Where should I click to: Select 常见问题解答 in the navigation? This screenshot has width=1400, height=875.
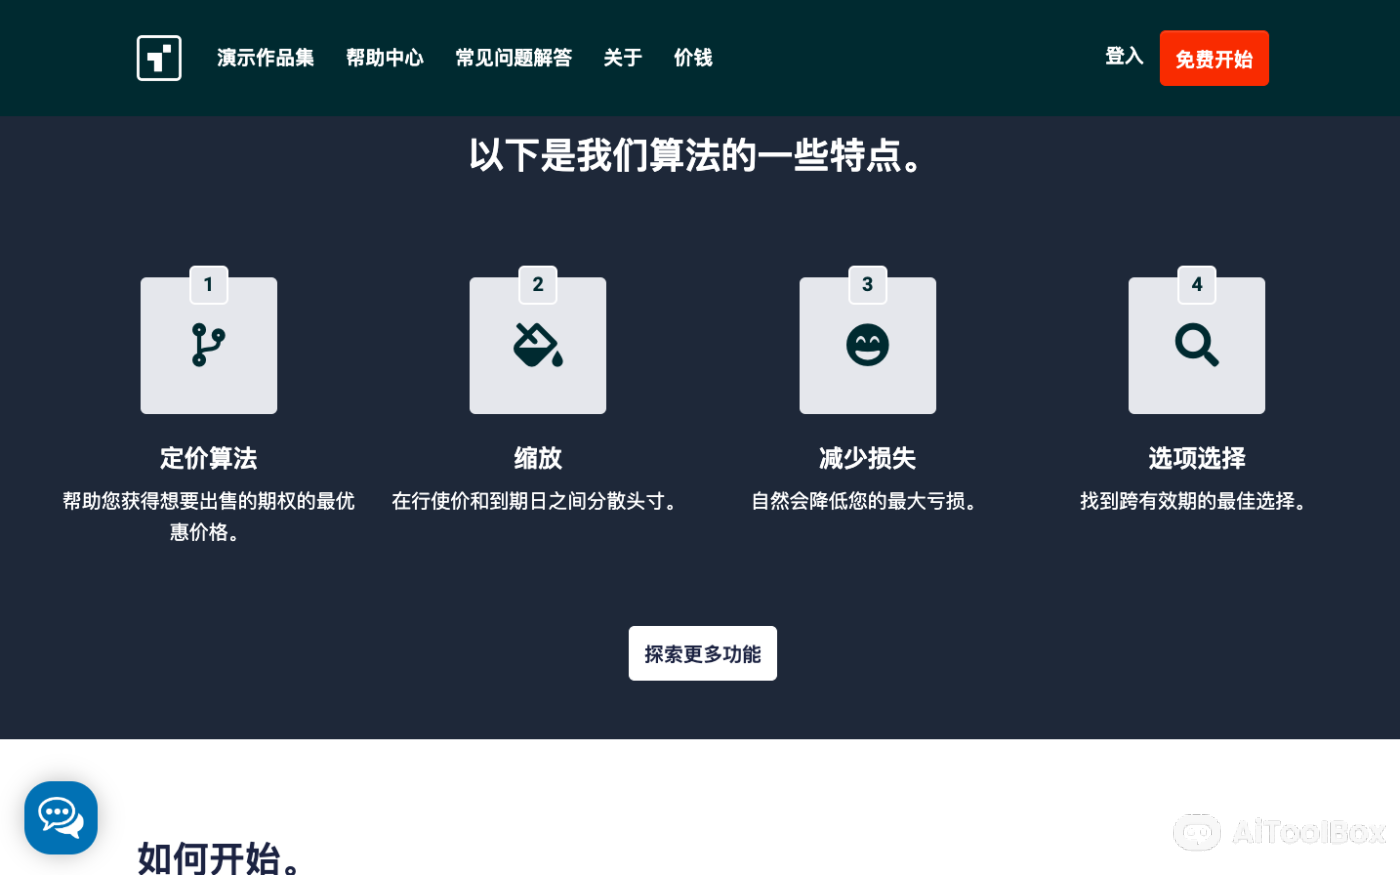(x=513, y=57)
